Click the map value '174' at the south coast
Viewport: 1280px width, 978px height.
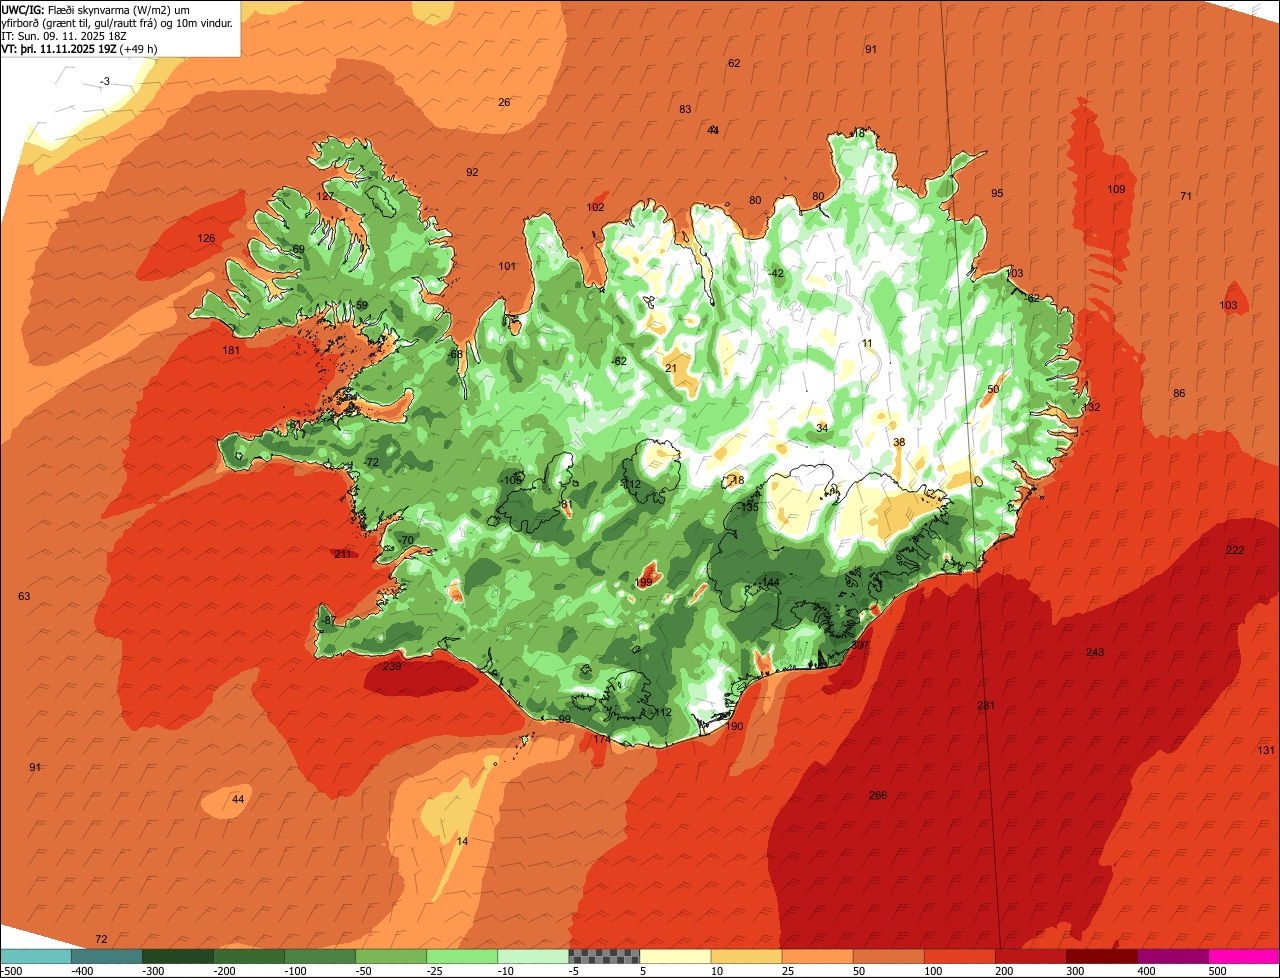tap(602, 740)
